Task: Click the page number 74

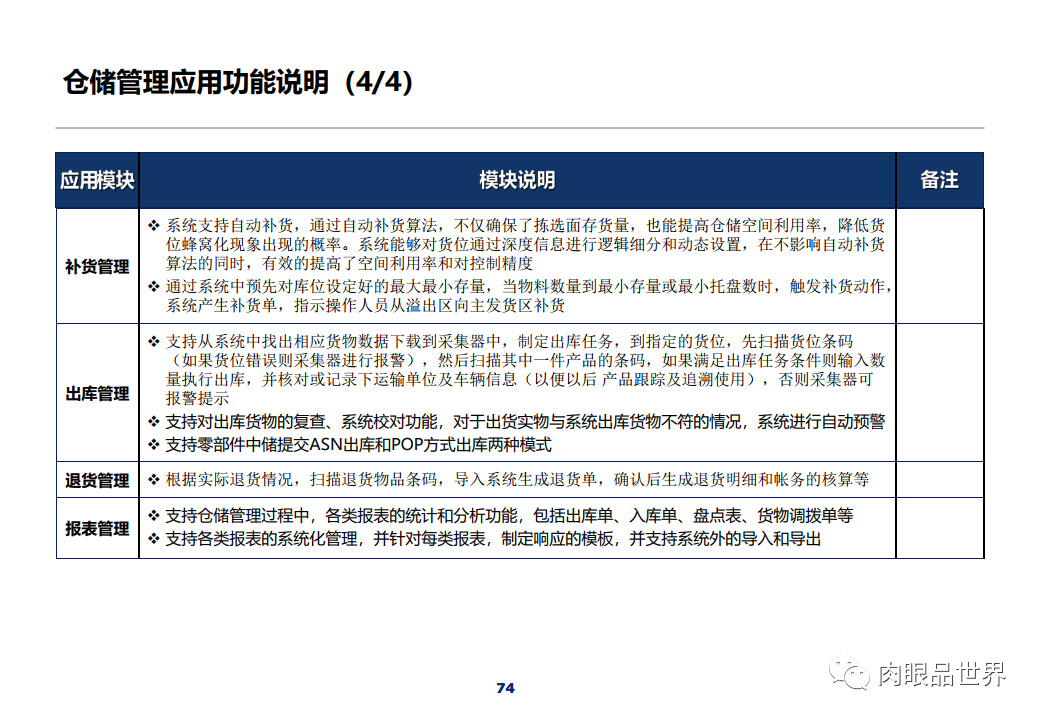Action: [506, 687]
